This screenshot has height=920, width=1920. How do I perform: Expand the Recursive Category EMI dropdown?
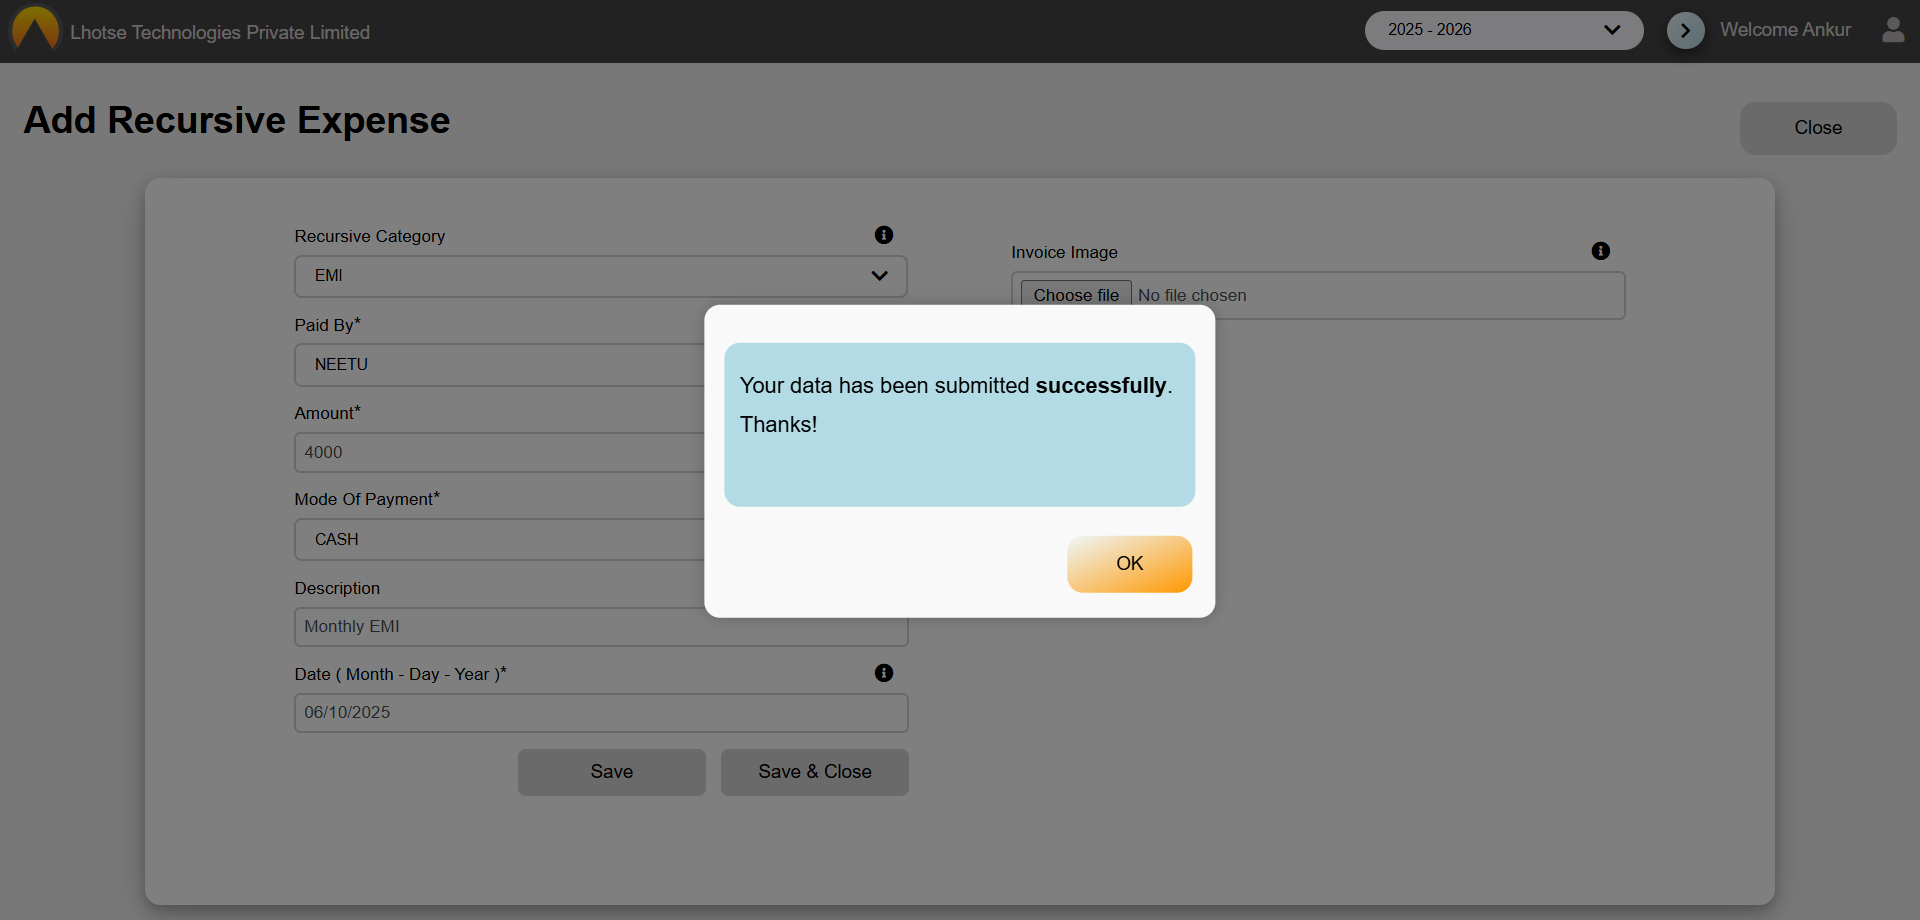[601, 276]
